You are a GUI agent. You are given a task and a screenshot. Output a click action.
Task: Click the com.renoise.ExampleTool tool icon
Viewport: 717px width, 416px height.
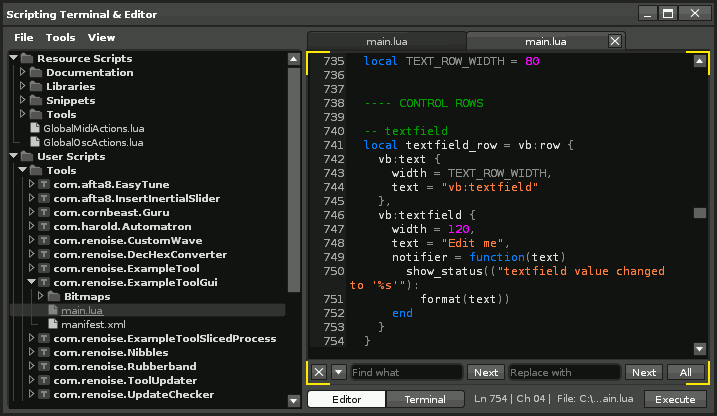click(x=44, y=268)
